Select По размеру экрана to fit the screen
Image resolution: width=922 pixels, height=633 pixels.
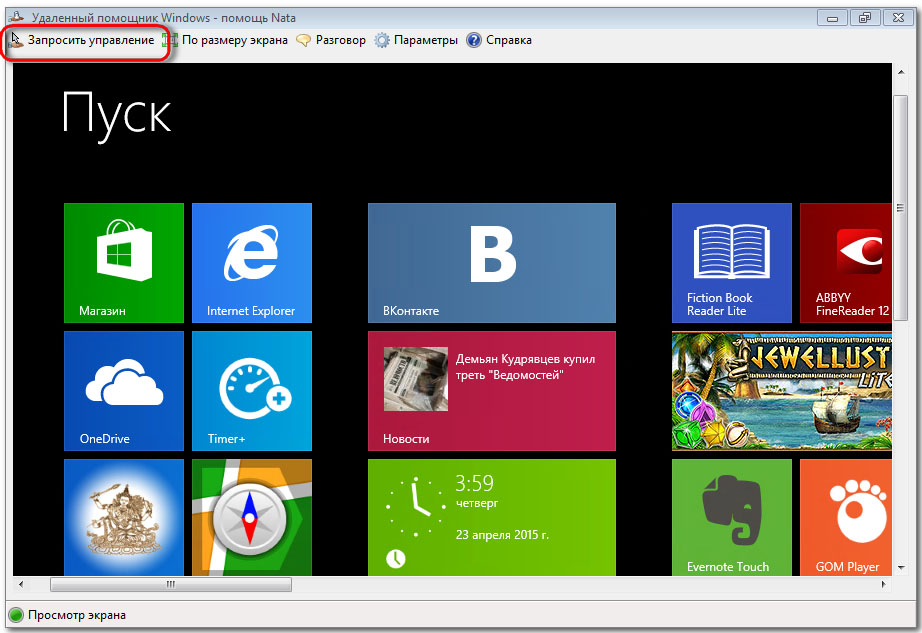tap(226, 40)
